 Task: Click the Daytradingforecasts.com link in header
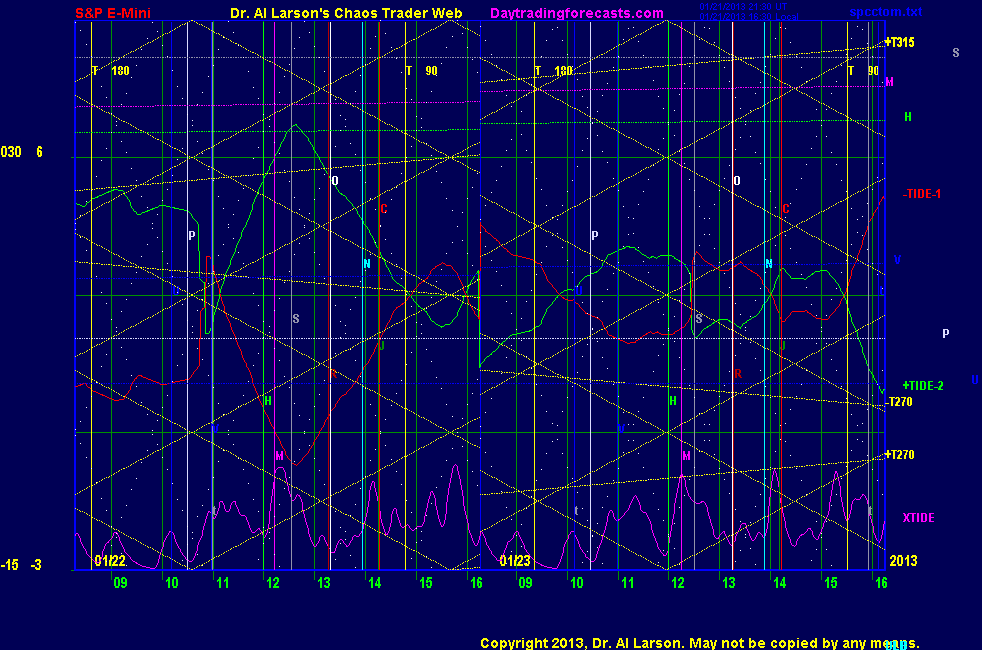coord(576,13)
